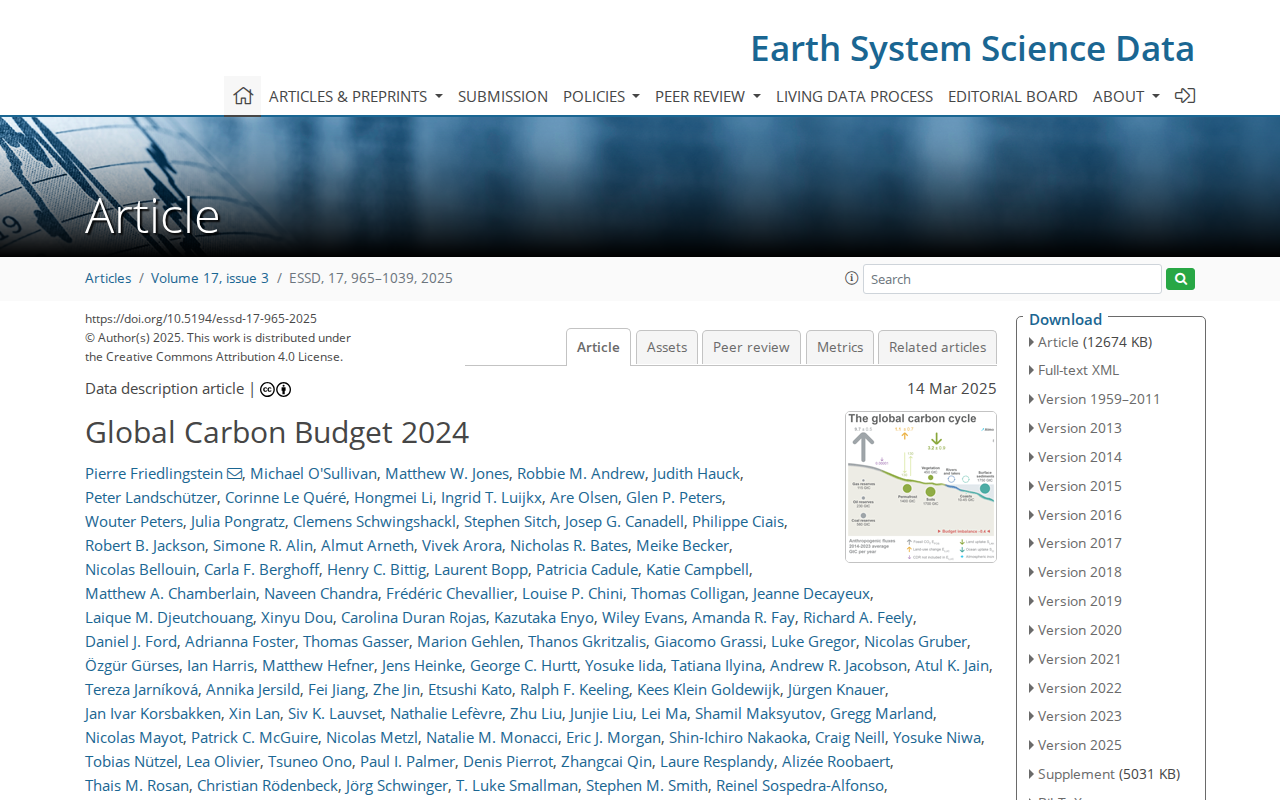Download the Article PDF (12674 KB)

[x=1095, y=342]
